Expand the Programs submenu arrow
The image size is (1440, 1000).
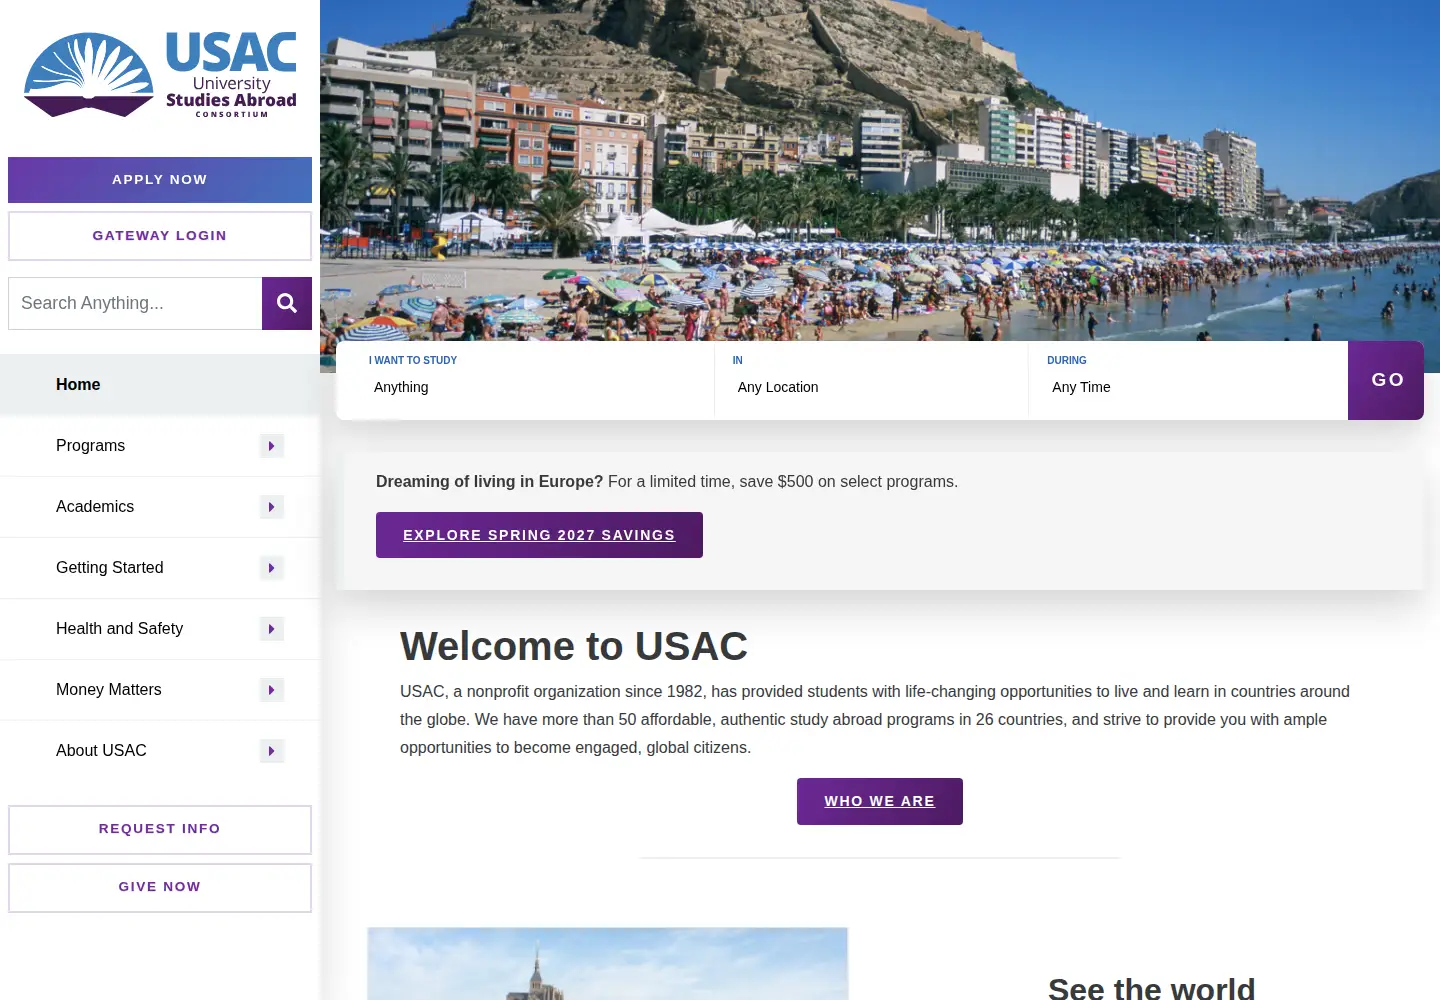click(271, 446)
